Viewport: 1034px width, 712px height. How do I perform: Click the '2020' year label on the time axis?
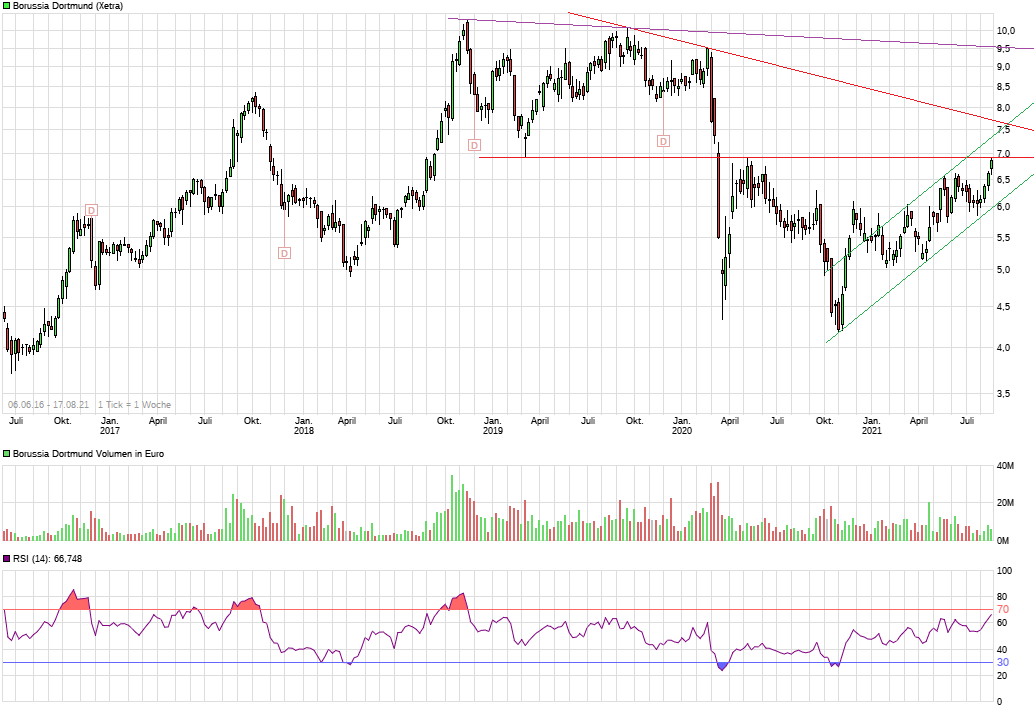682,430
